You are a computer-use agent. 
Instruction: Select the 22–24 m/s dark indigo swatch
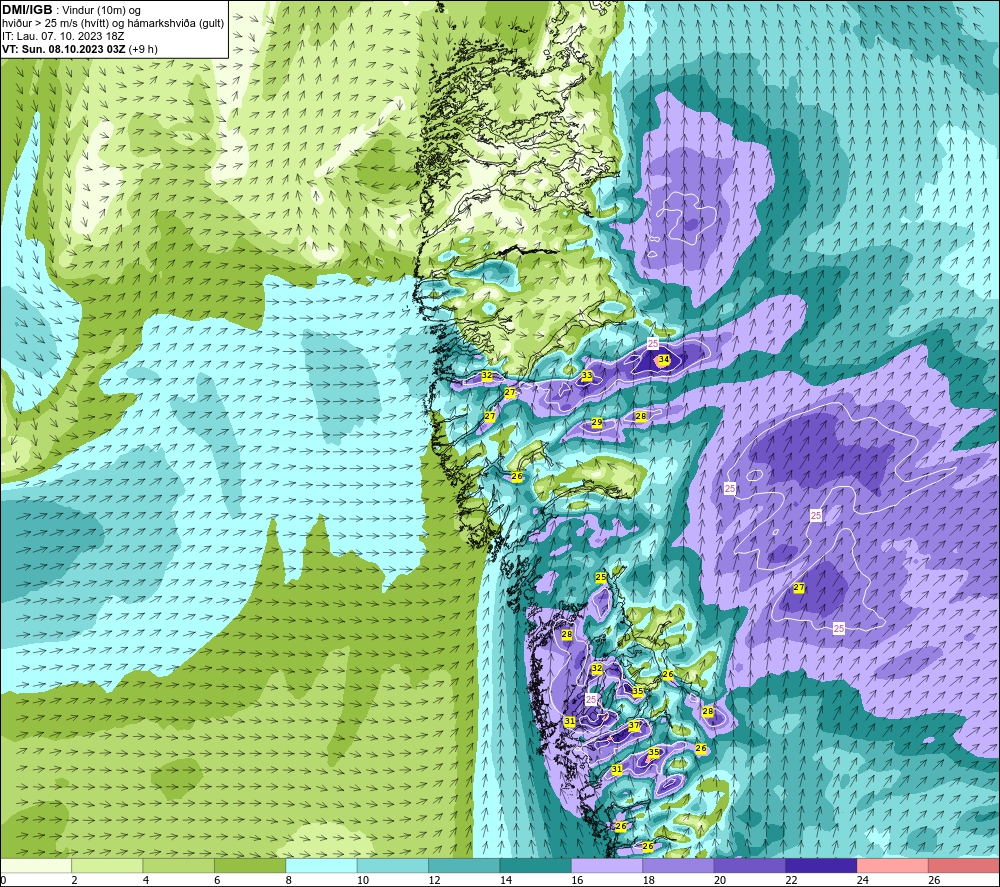(821, 865)
